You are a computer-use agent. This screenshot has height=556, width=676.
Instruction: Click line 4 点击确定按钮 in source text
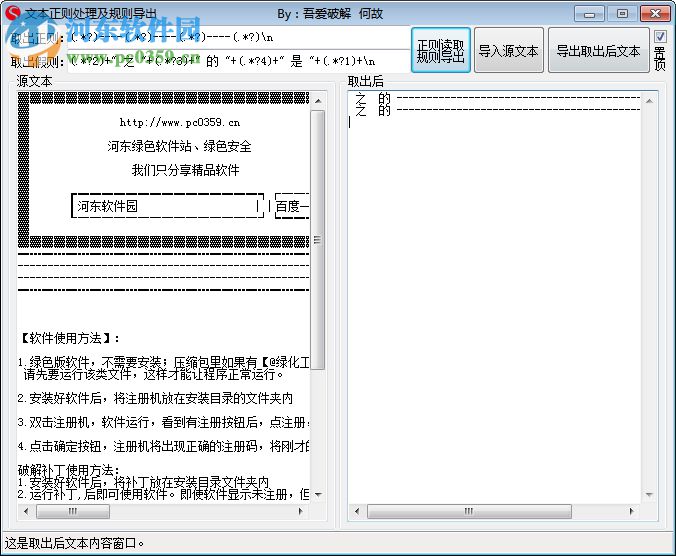coord(164,446)
